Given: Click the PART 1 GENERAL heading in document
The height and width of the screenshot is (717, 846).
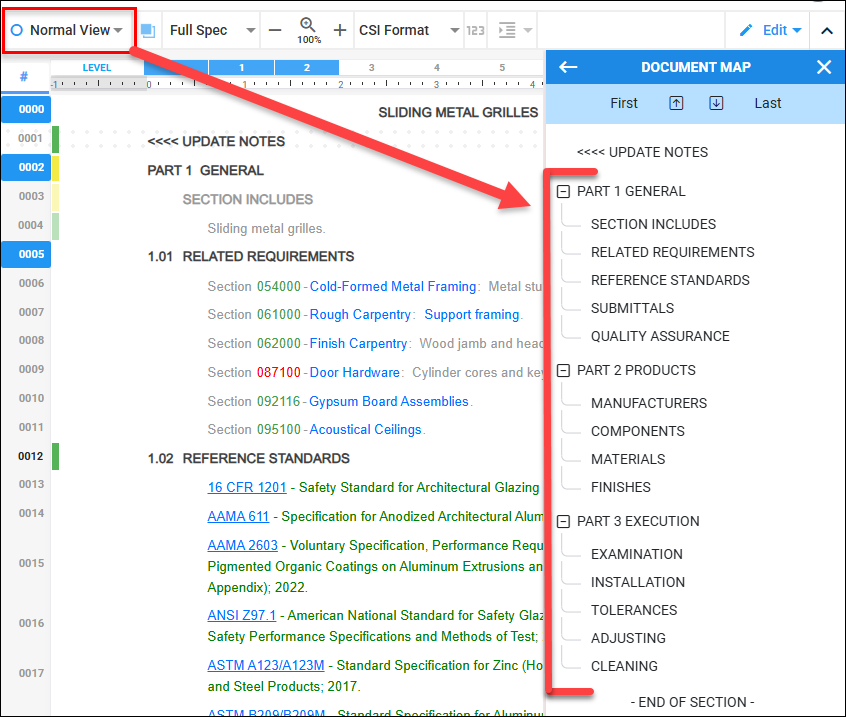Looking at the screenshot, I should pos(206,170).
